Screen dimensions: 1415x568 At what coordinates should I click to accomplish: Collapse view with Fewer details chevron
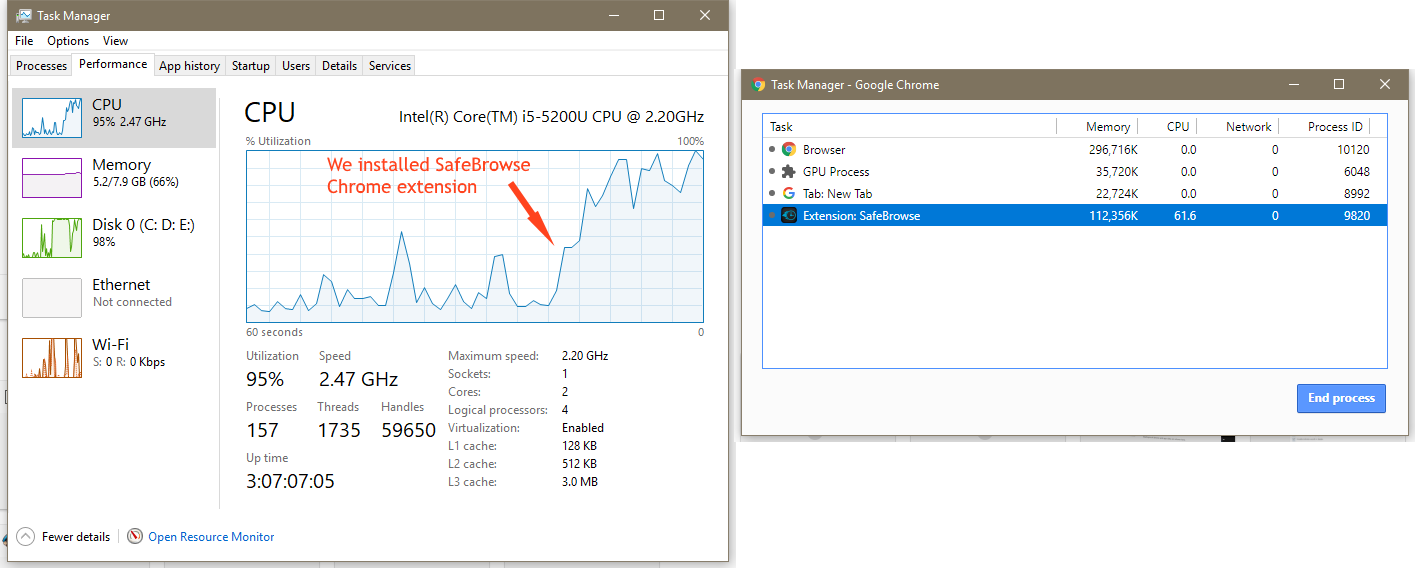[25, 537]
